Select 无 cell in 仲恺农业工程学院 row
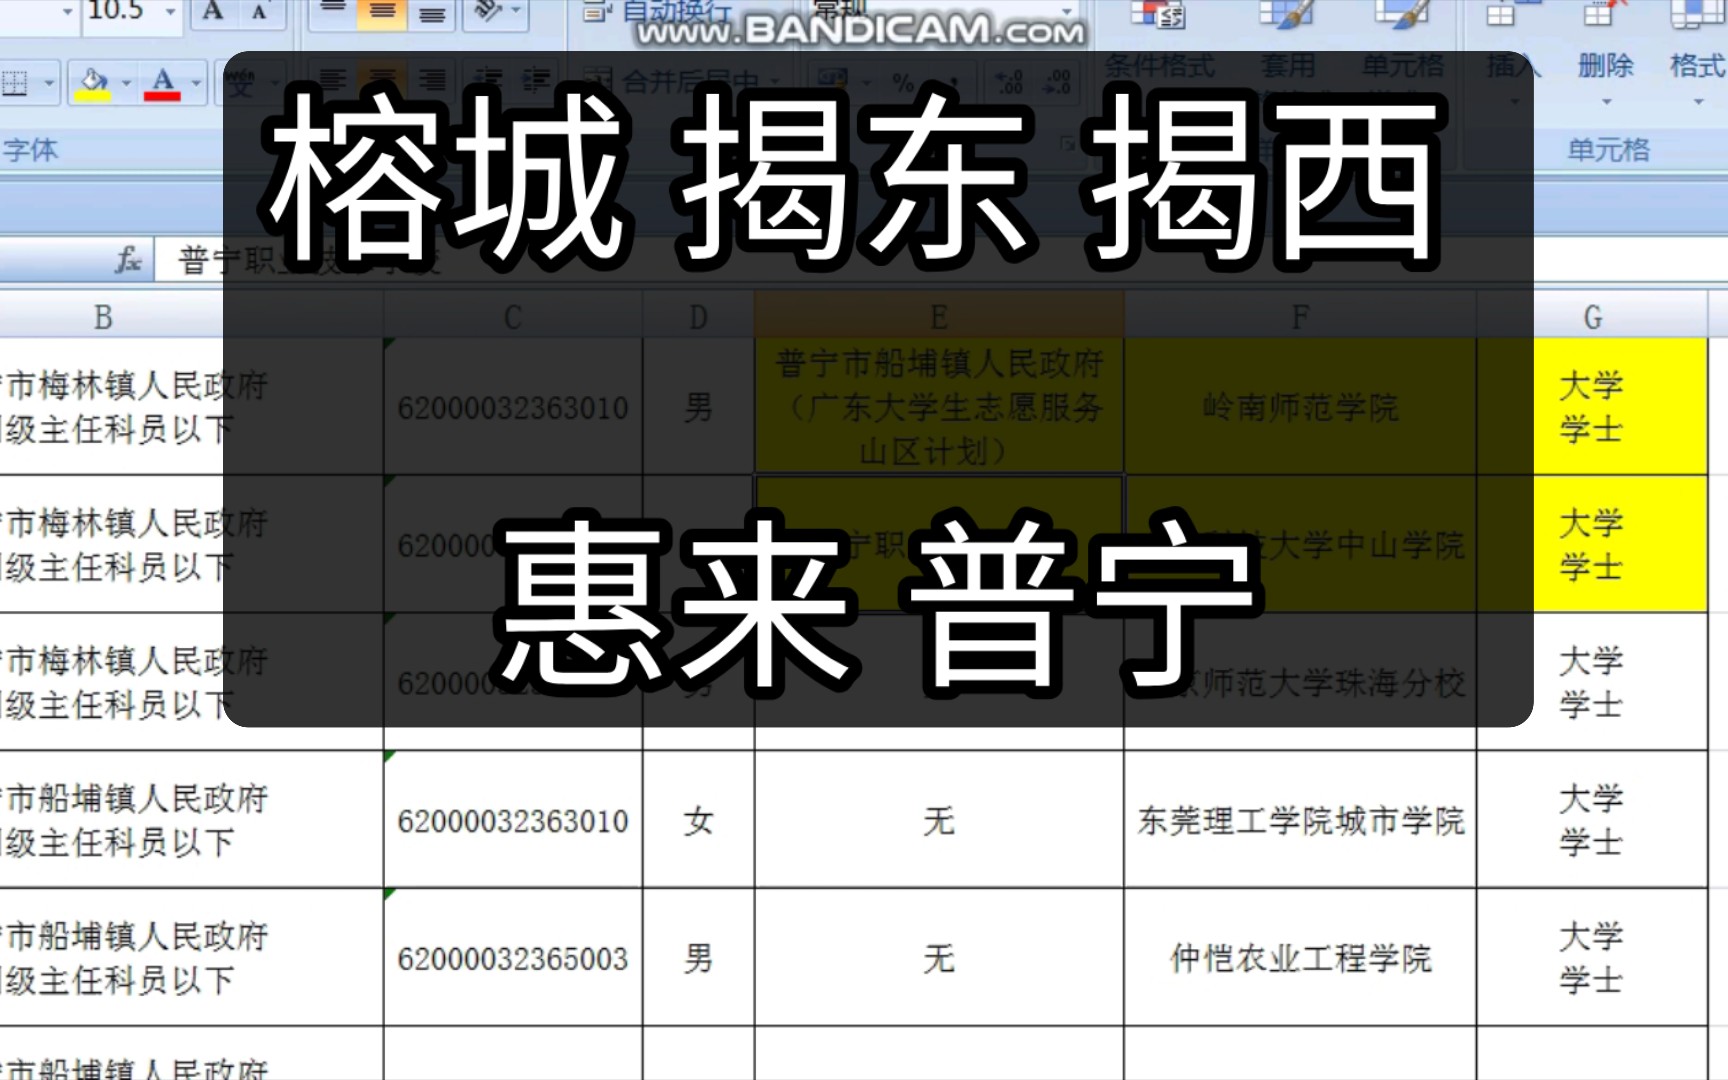Screen dimensions: 1728x1080 click(939, 958)
